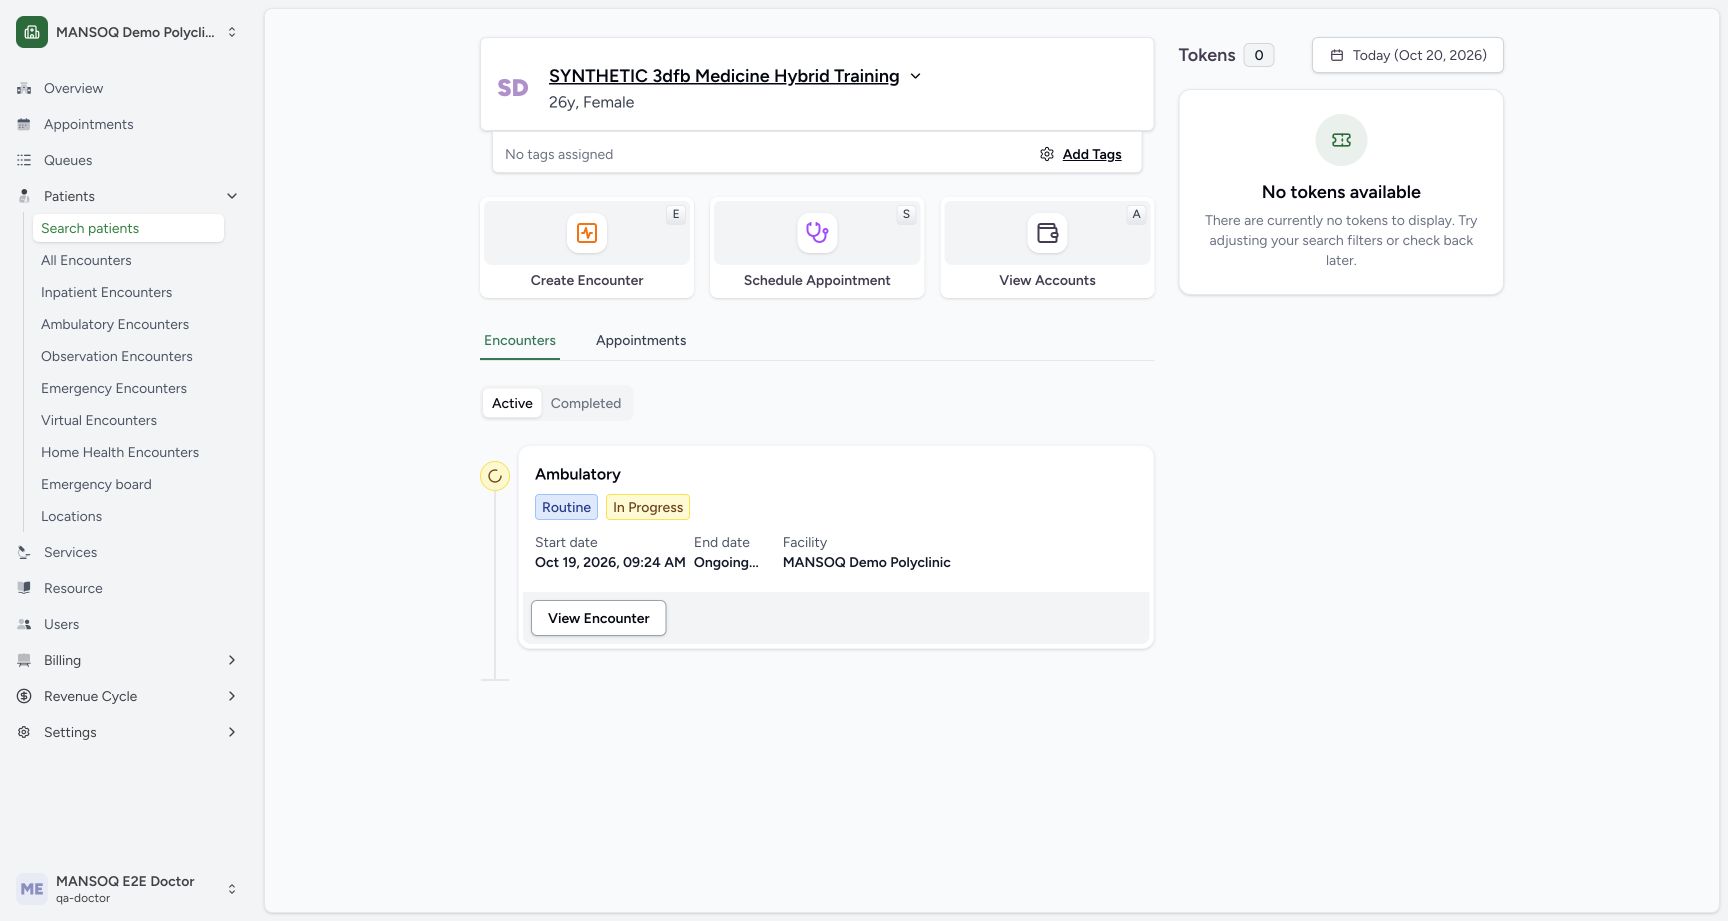Viewport: 1728px width, 921px height.
Task: Click the Billing sidebar icon
Action: coord(24,660)
